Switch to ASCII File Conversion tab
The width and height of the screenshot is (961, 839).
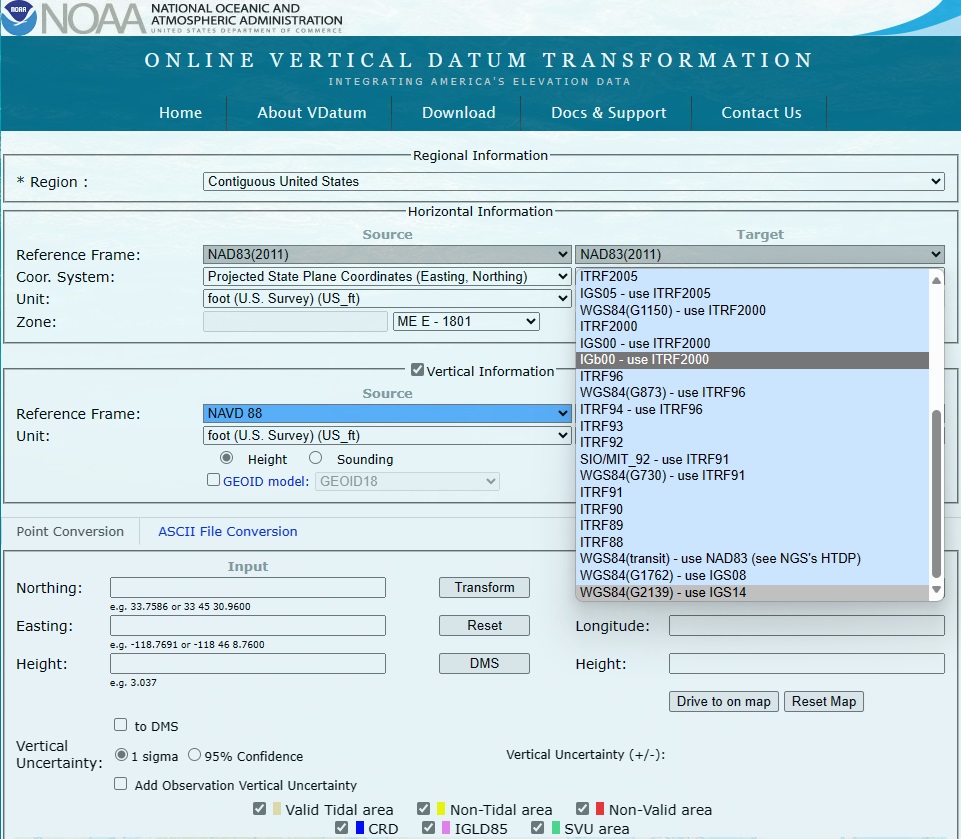point(227,531)
